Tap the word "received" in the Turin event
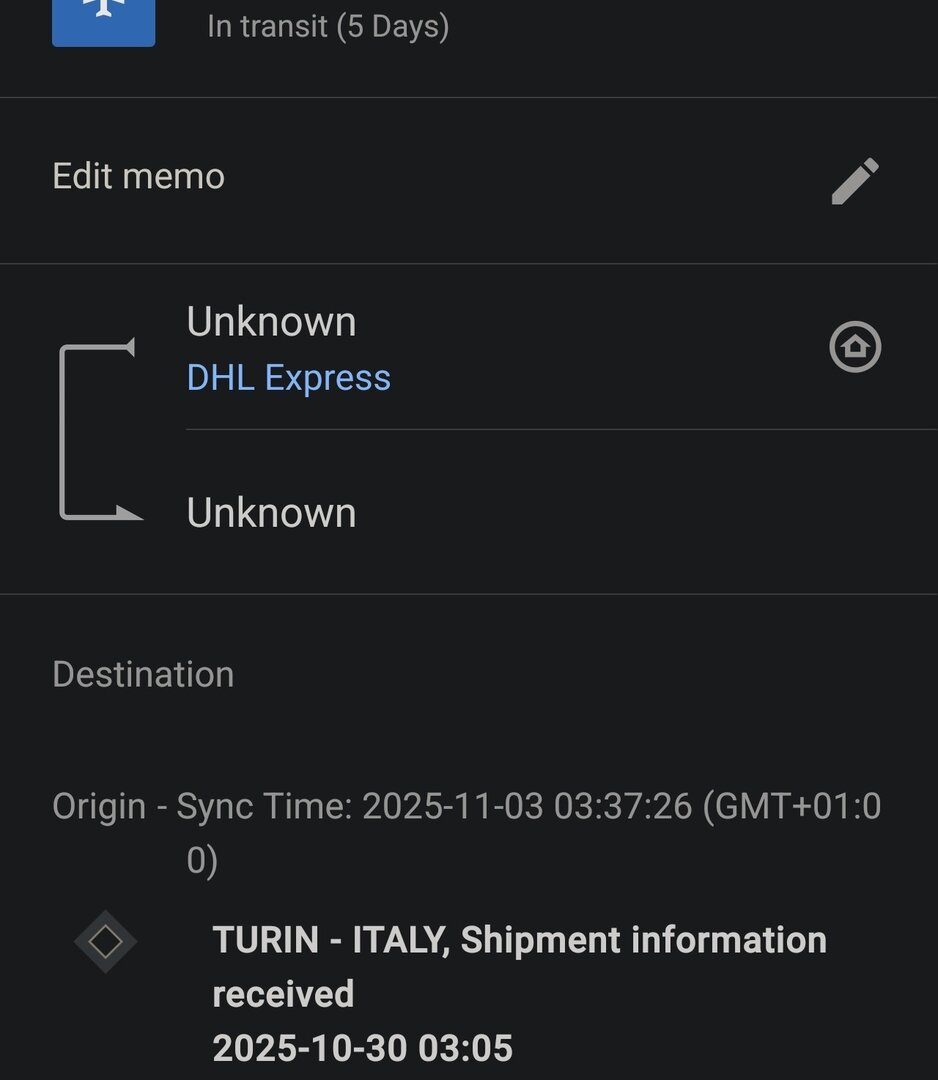 pyautogui.click(x=283, y=994)
